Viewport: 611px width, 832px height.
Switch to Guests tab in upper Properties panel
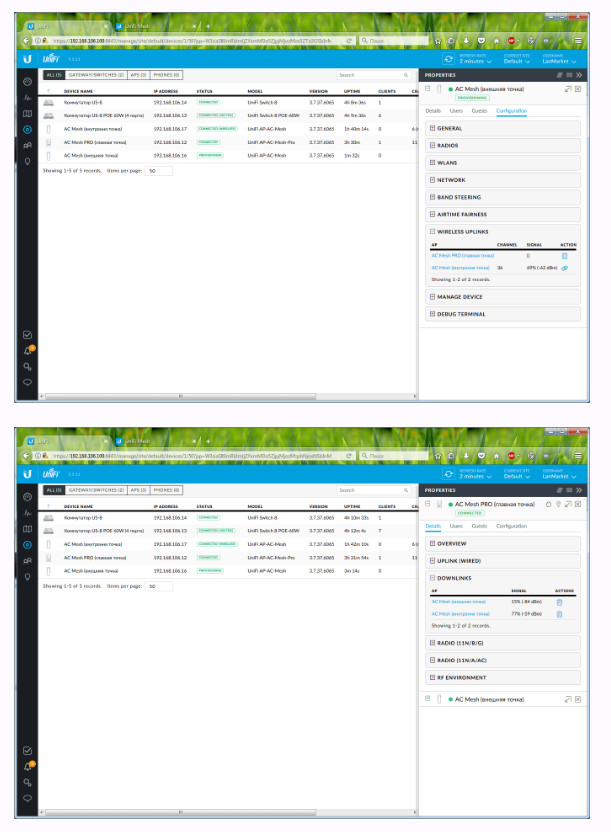(x=479, y=111)
